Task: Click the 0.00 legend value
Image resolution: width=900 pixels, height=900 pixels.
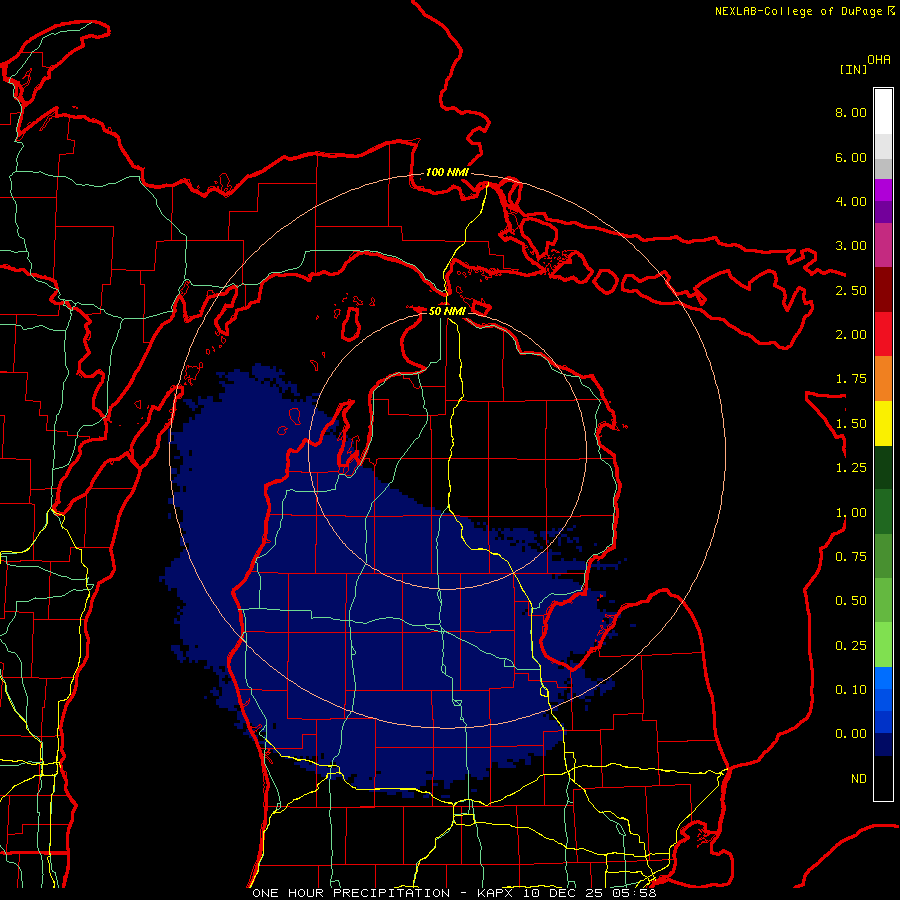Action: (x=851, y=734)
